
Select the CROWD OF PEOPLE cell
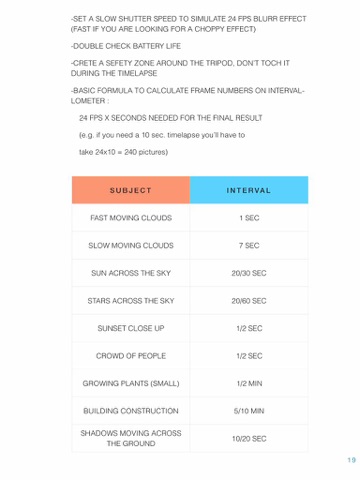point(131,356)
